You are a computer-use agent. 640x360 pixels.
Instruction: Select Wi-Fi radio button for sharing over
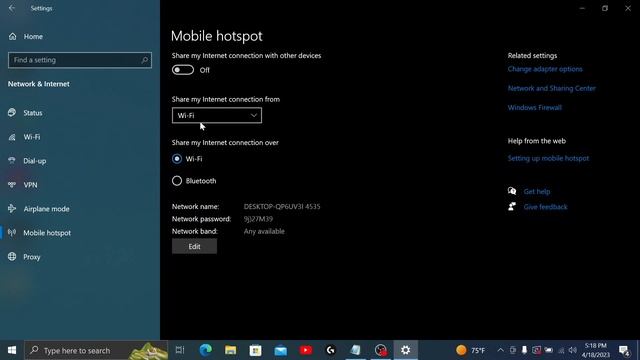(x=177, y=159)
